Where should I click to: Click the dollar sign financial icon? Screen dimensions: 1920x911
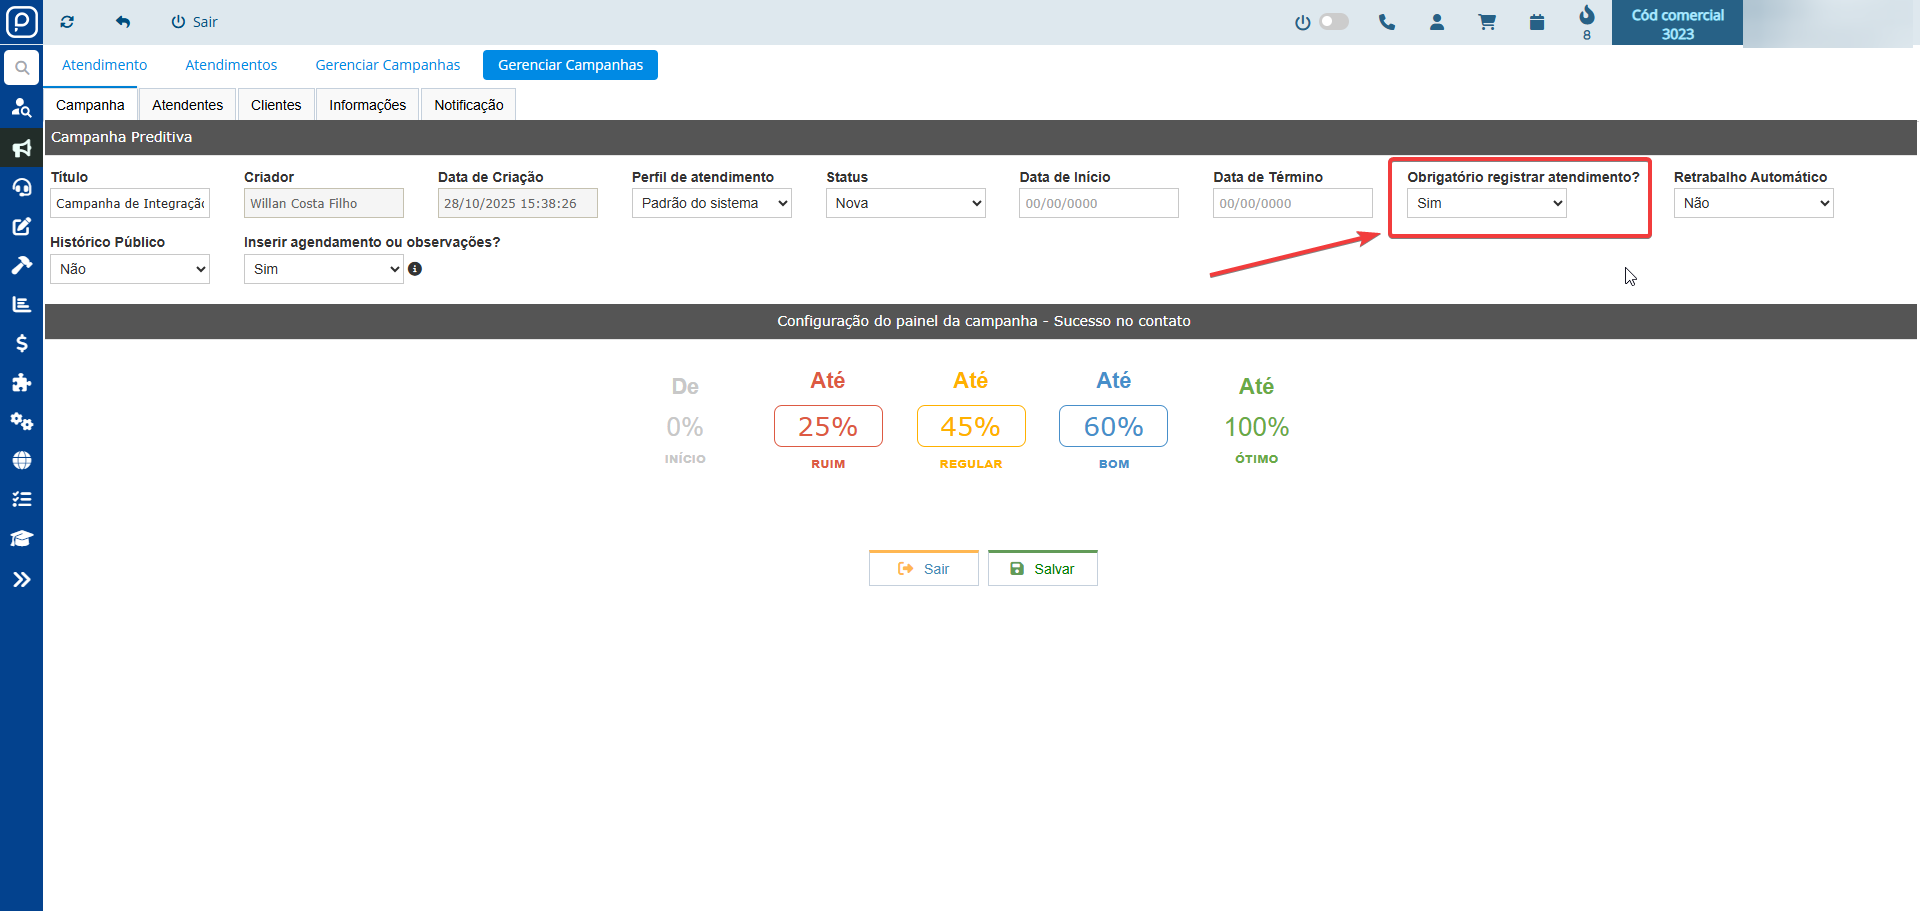click(x=21, y=343)
